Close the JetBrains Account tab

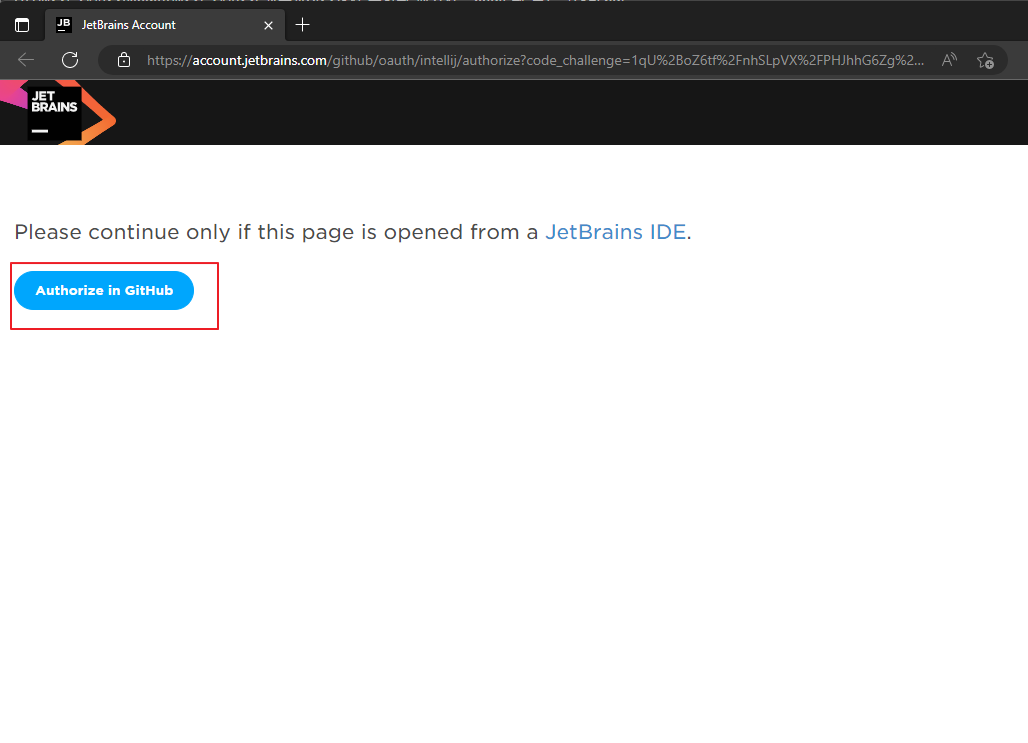pos(268,26)
